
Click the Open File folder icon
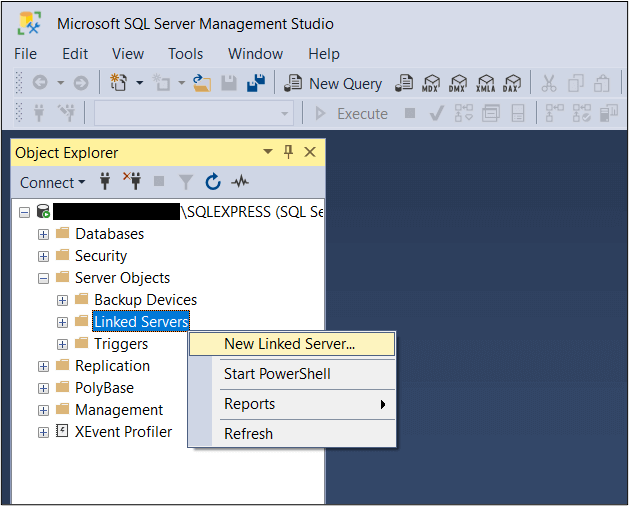point(202,84)
